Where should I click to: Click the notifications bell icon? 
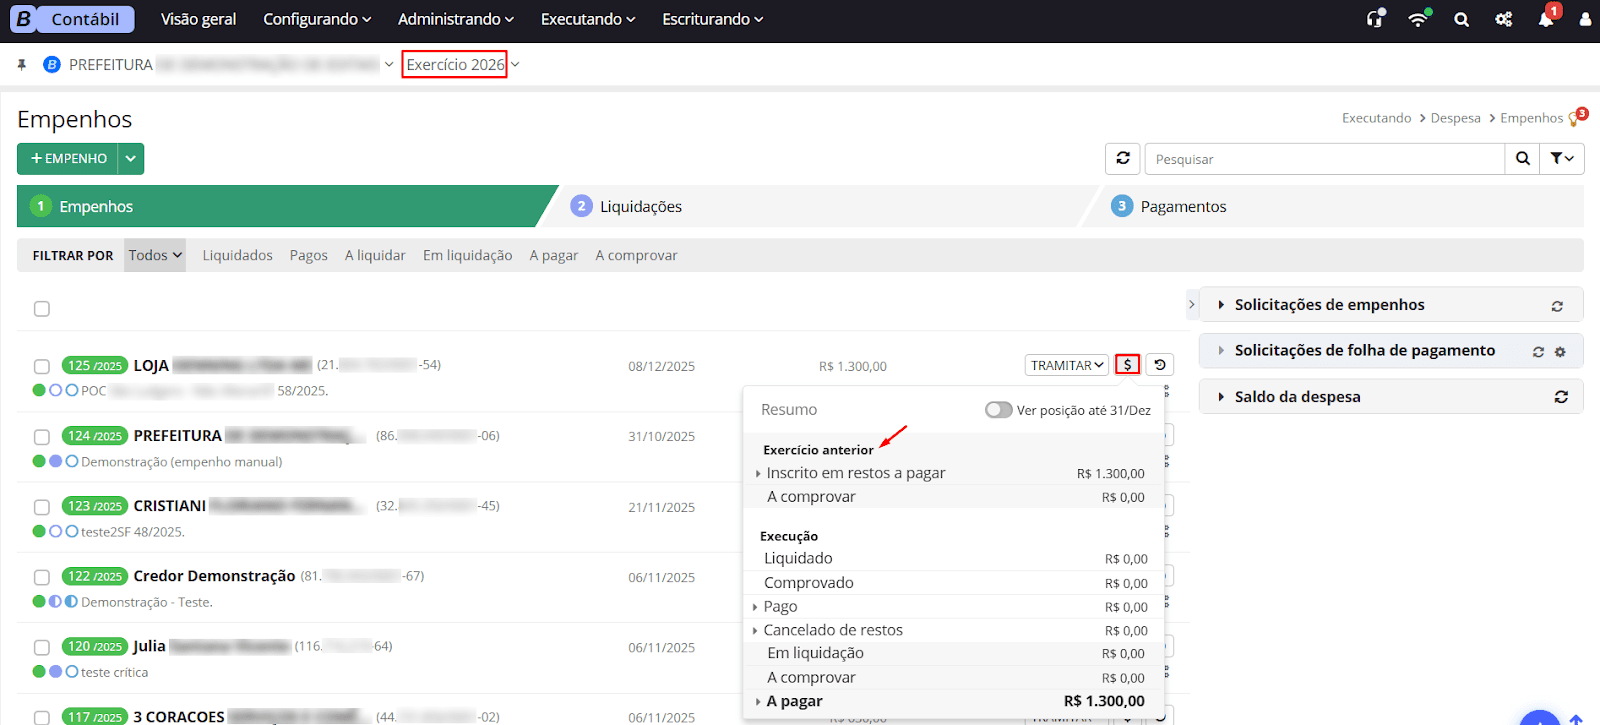(1546, 19)
